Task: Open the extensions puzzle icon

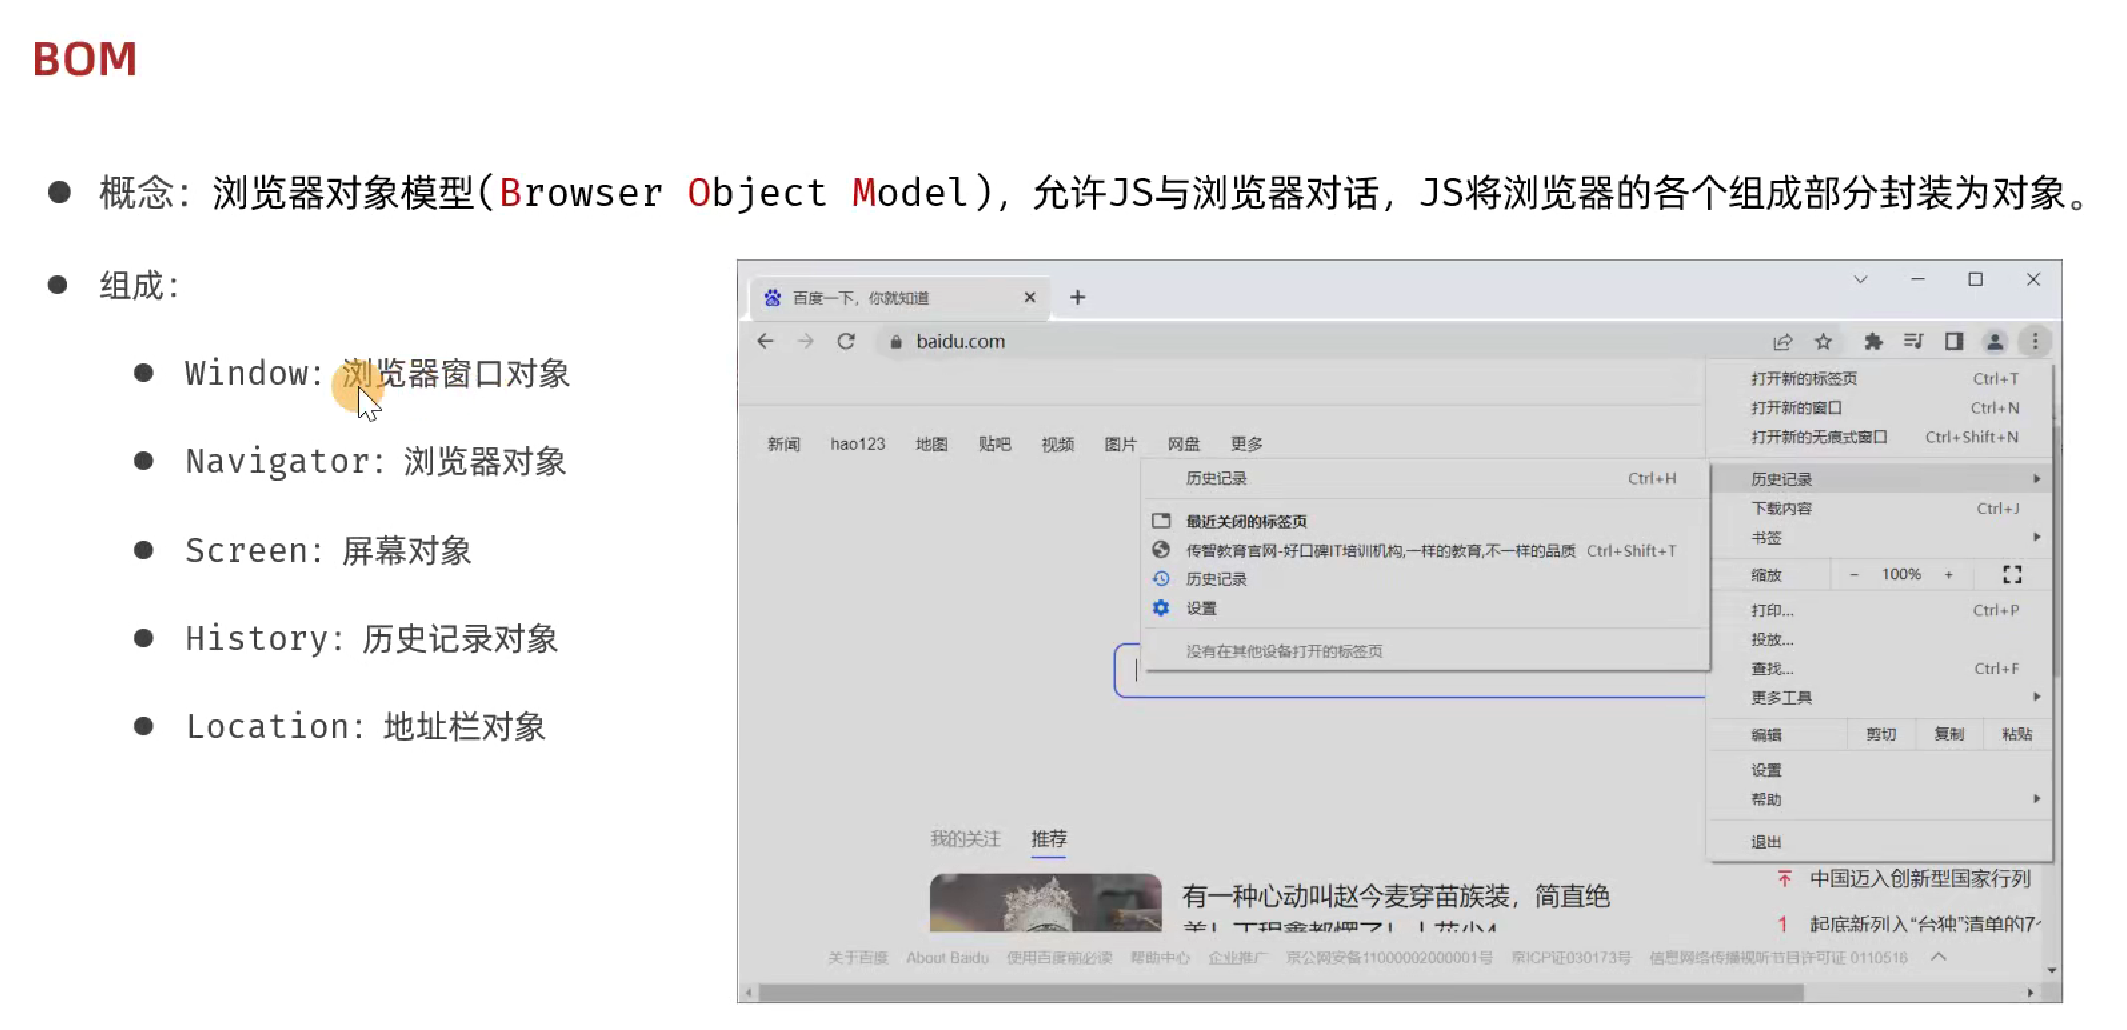Action: tap(1873, 342)
